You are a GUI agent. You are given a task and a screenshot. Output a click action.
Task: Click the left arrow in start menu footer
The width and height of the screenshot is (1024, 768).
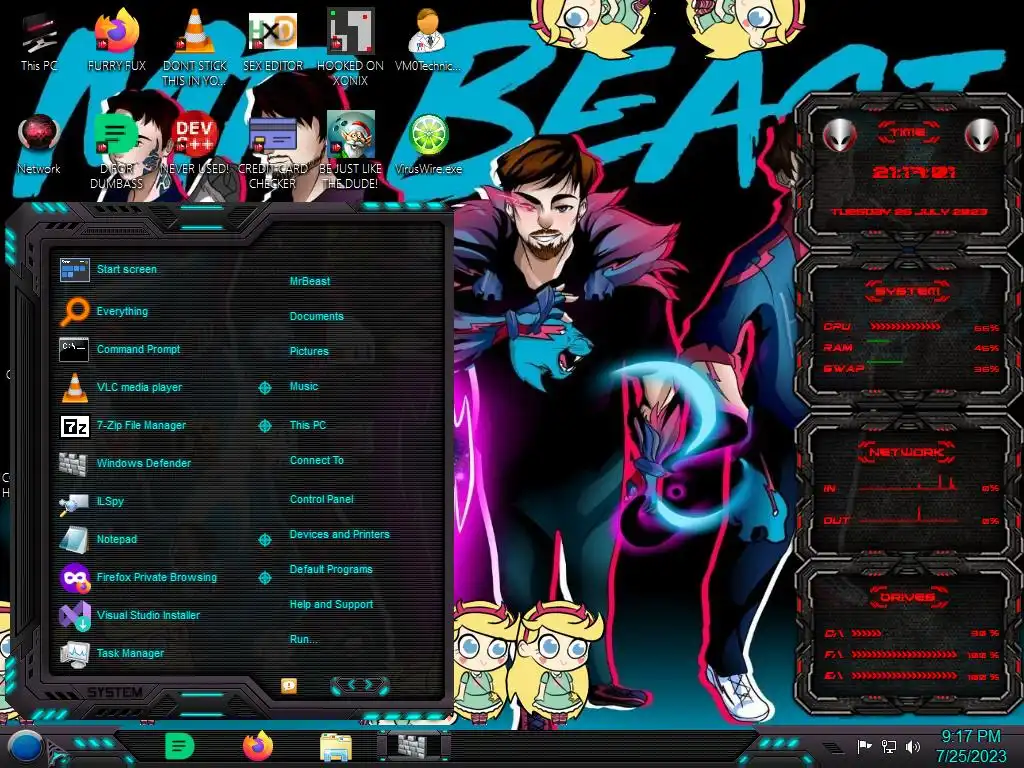pyautogui.click(x=349, y=684)
